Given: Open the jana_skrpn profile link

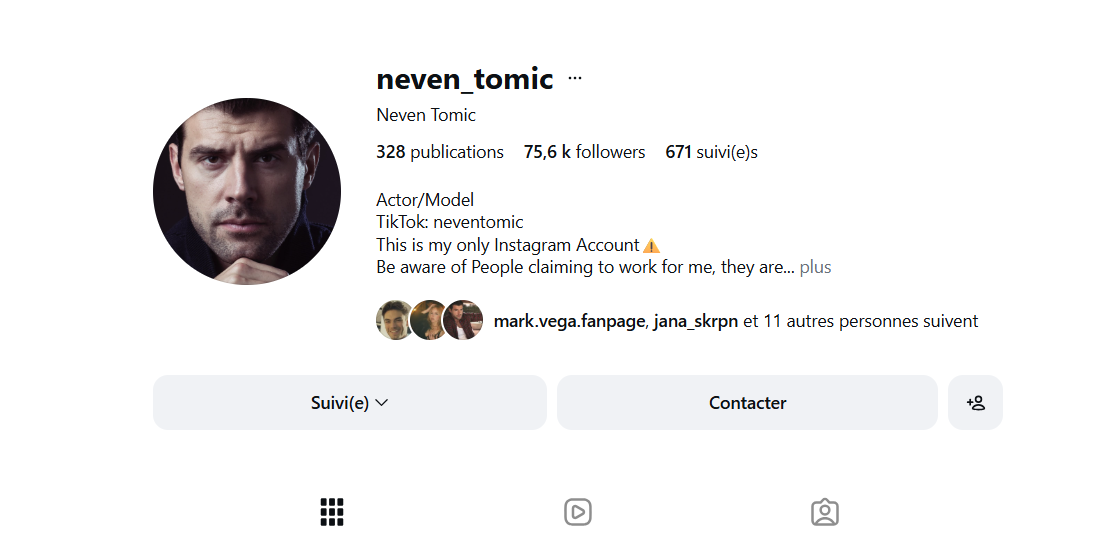Looking at the screenshot, I should point(695,321).
